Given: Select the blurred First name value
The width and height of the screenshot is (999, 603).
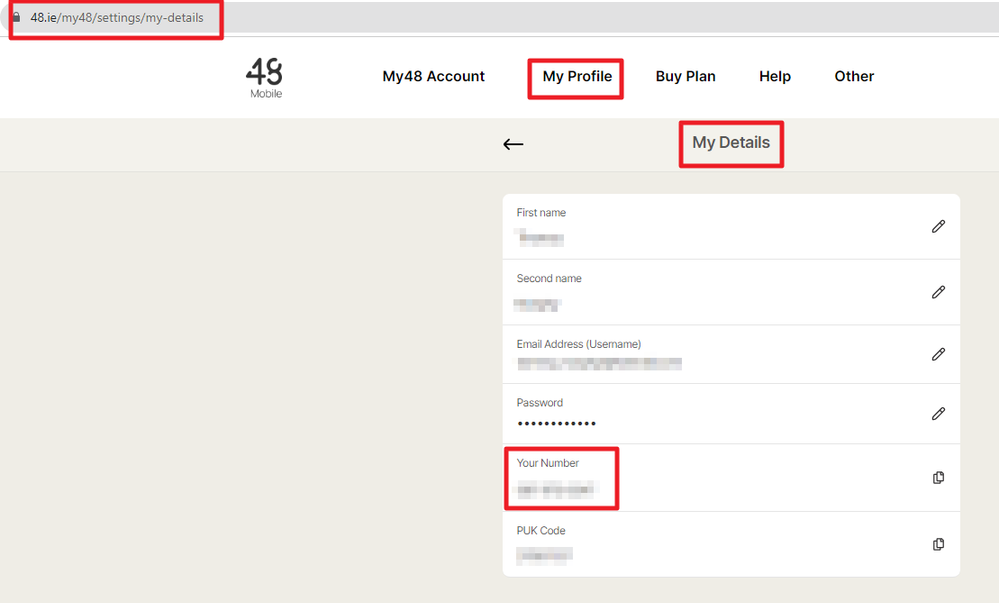Looking at the screenshot, I should [541, 239].
